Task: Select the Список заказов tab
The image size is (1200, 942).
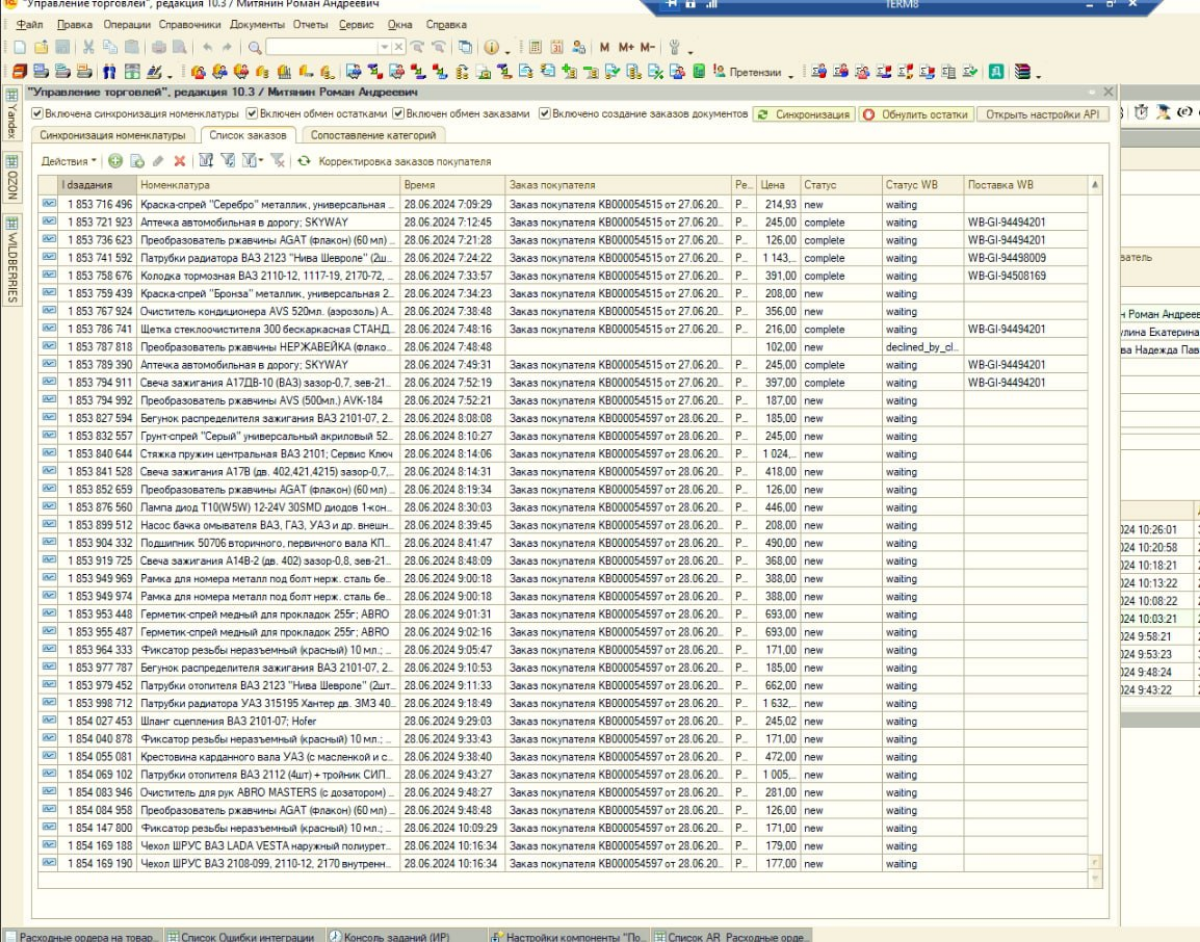Action: click(247, 135)
